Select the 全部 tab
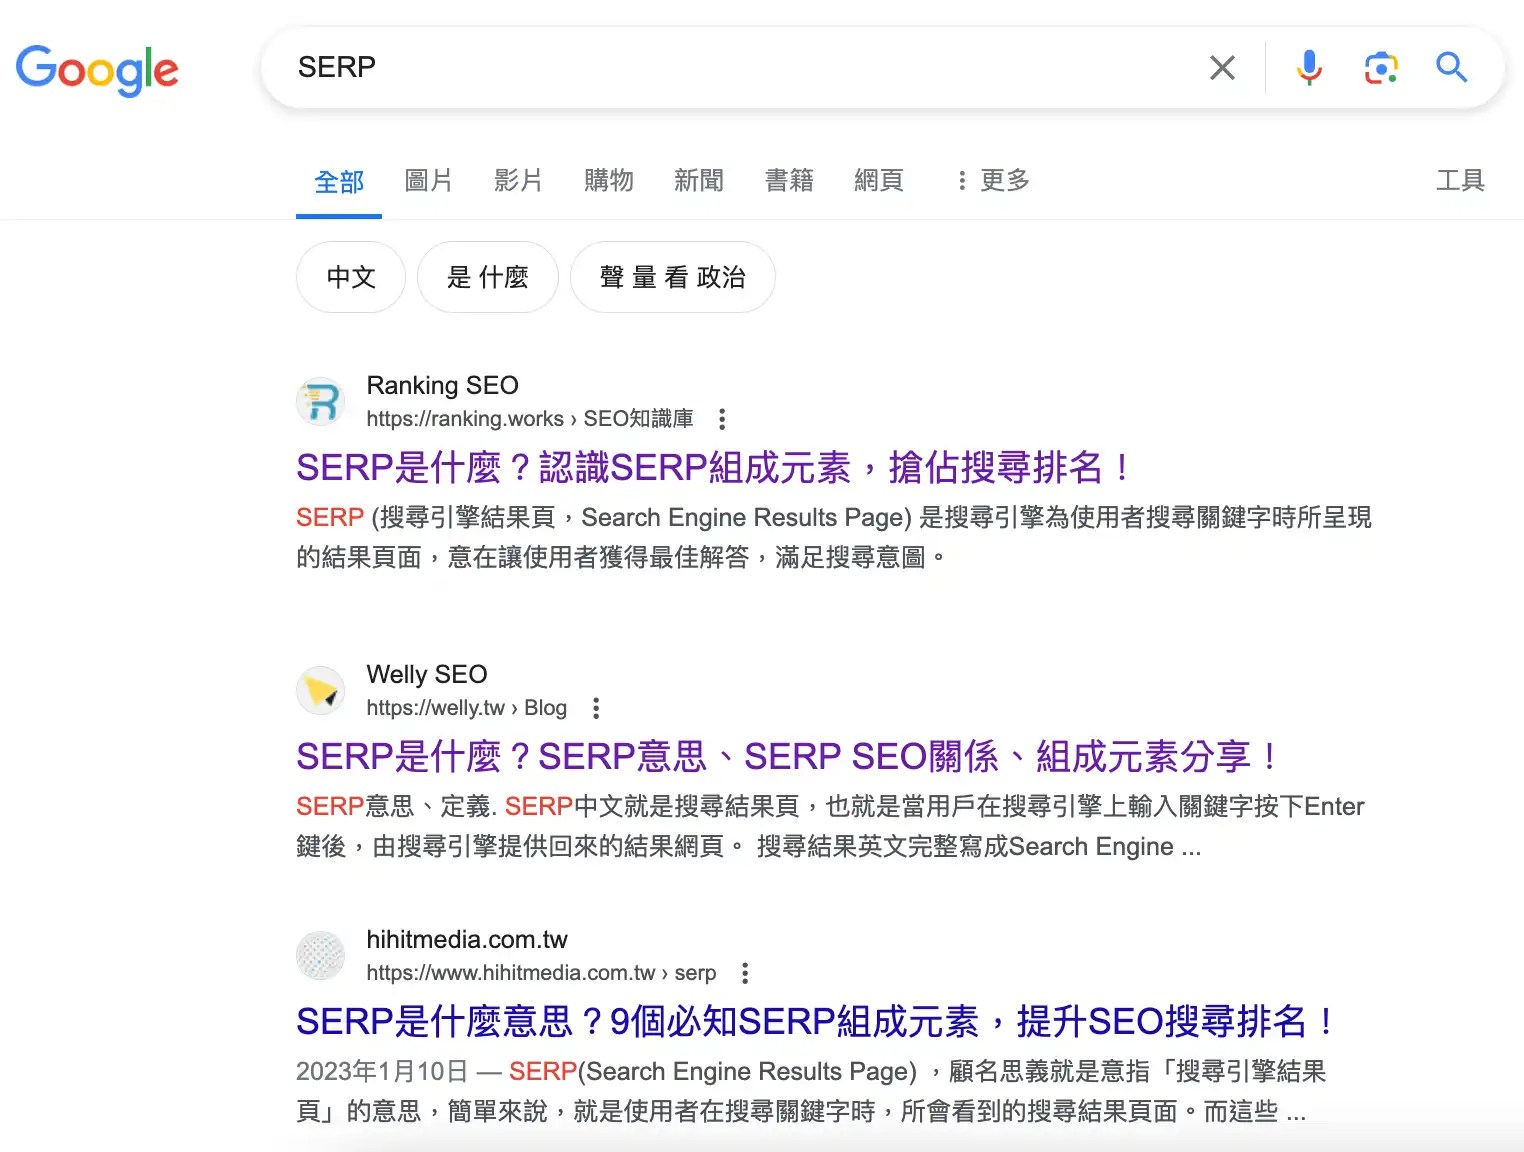The width and height of the screenshot is (1524, 1152). click(339, 182)
